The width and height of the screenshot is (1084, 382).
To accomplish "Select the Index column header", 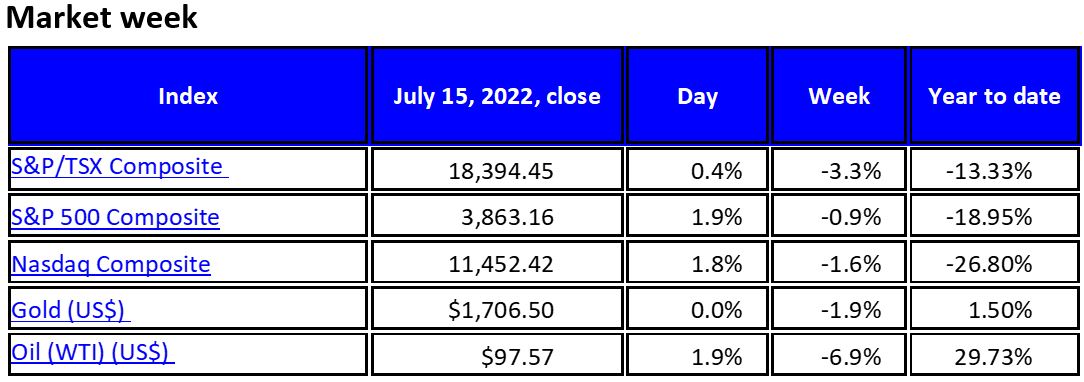I will click(188, 96).
